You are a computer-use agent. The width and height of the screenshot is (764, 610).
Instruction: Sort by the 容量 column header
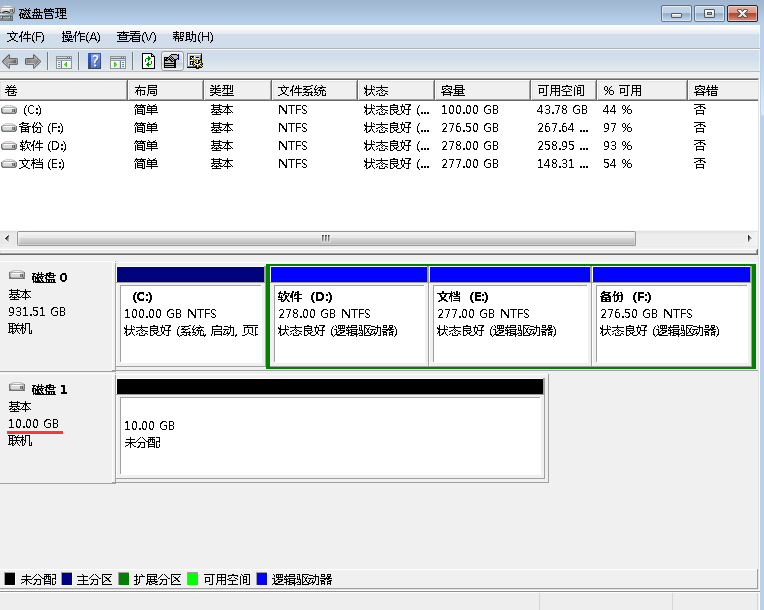click(x=482, y=91)
